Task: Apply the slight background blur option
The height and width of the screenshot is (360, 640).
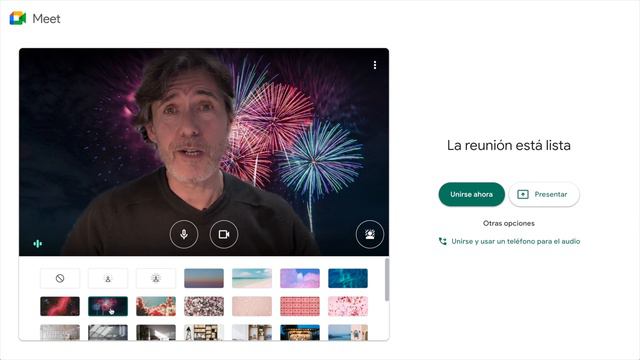Action: pyautogui.click(x=108, y=278)
